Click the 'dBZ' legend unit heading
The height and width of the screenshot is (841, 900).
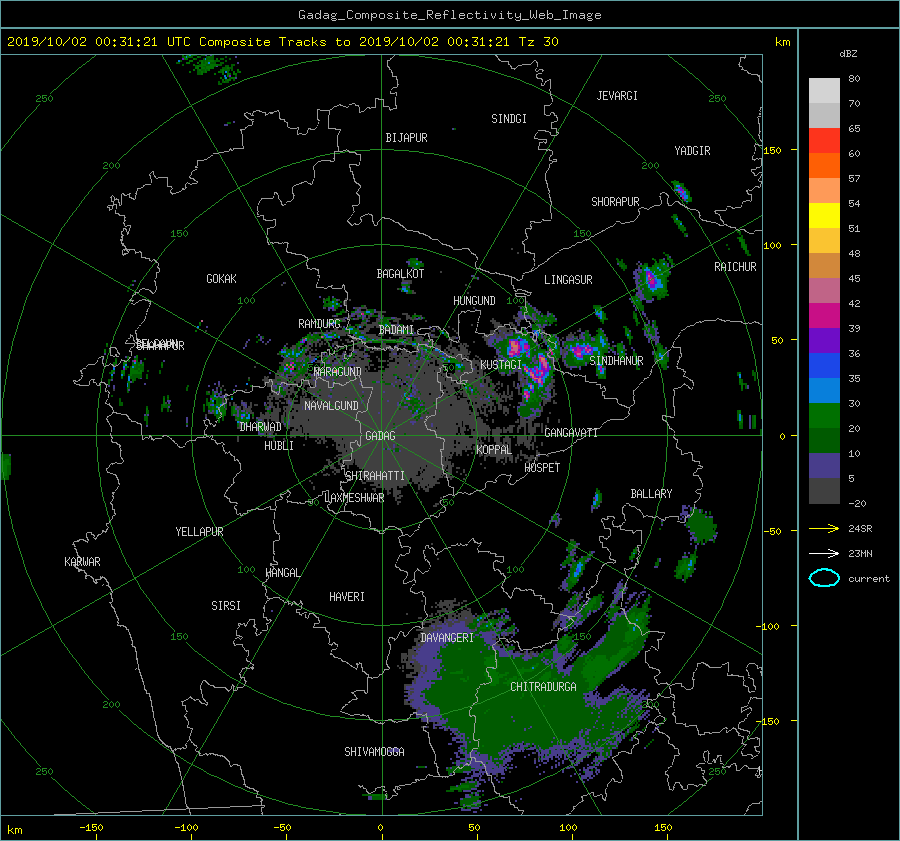coord(848,53)
